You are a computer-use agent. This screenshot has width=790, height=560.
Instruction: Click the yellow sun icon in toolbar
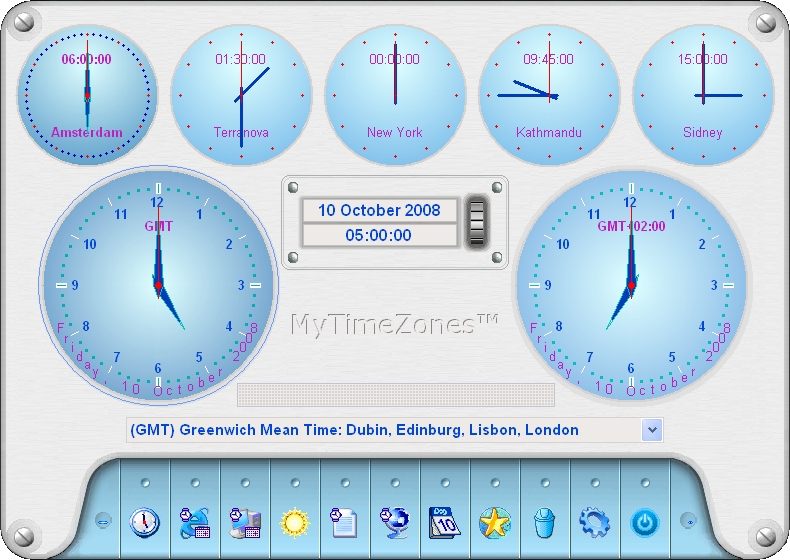pyautogui.click(x=295, y=522)
